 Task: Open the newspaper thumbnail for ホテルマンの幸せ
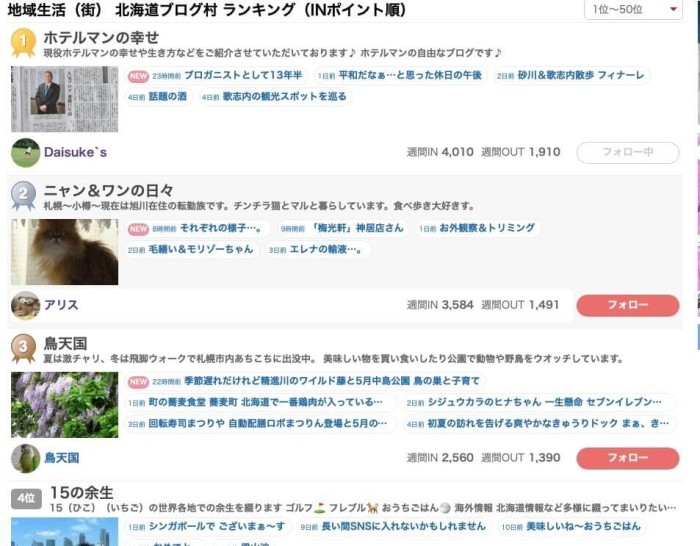[64, 99]
